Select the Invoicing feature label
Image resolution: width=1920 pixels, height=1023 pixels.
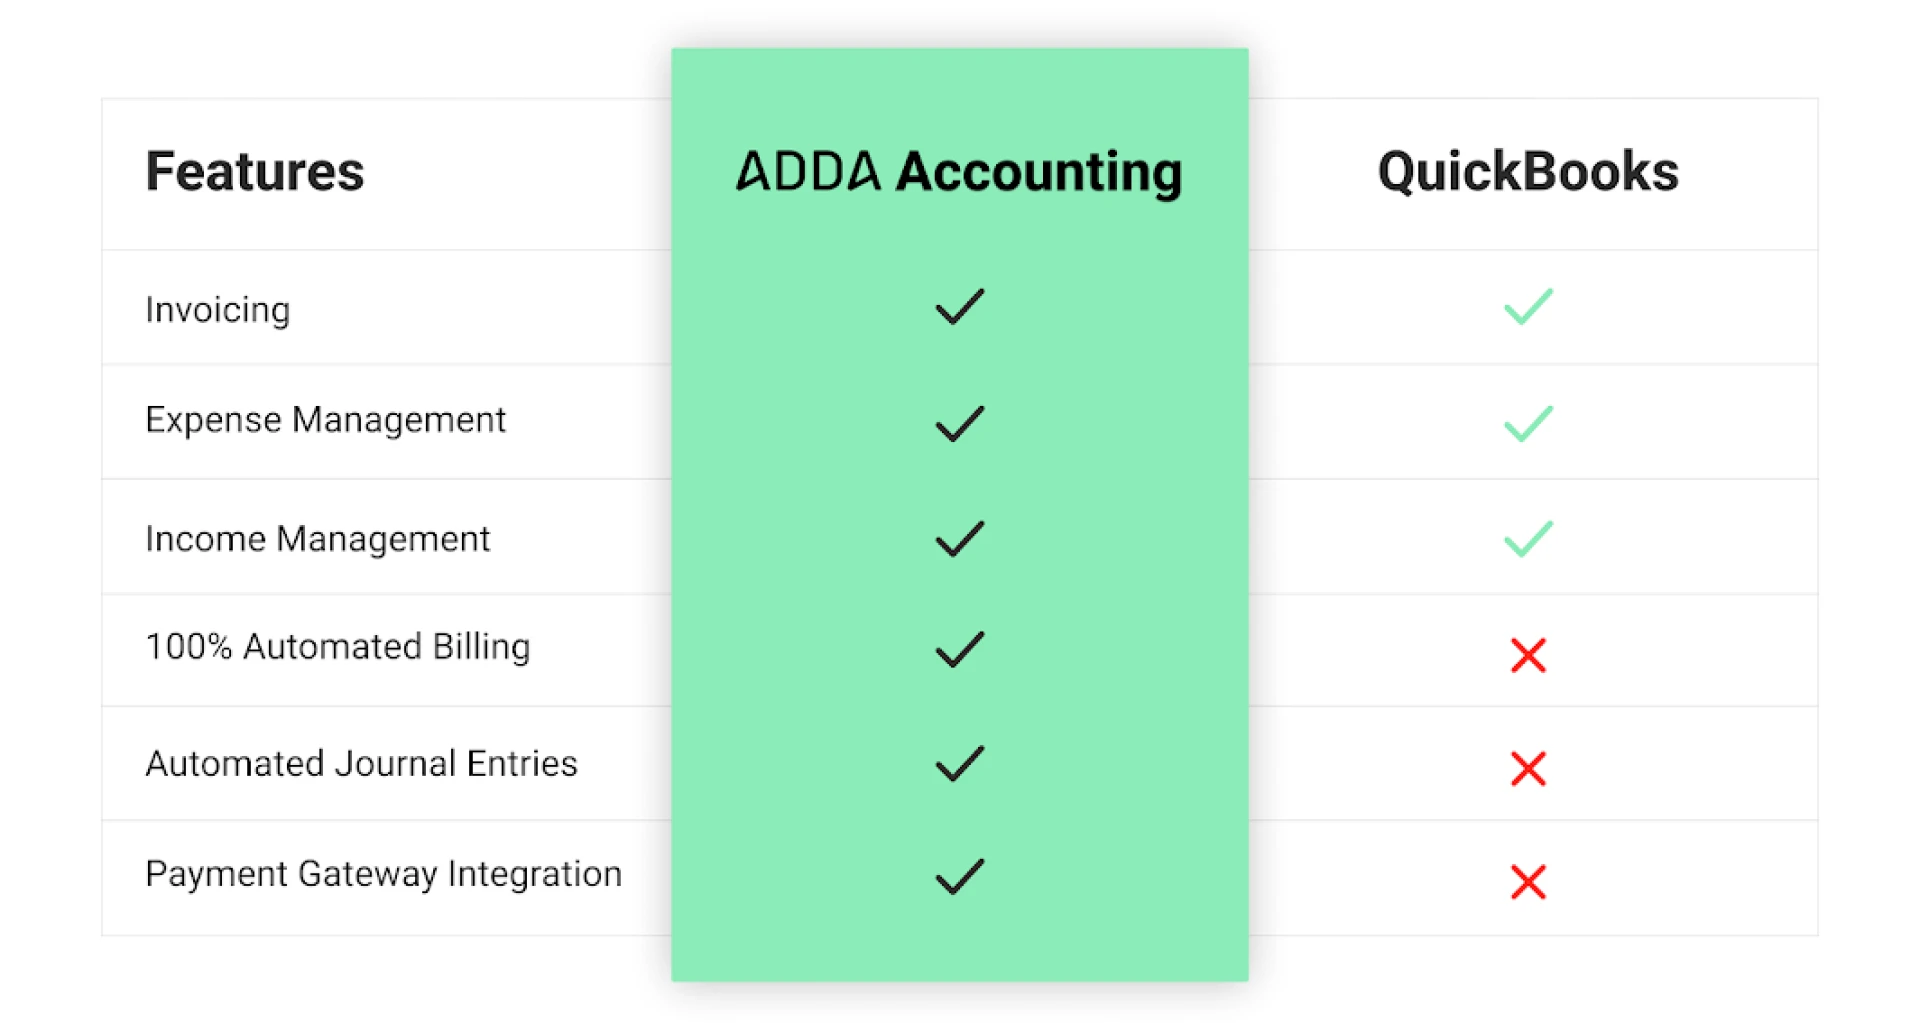pyautogui.click(x=218, y=310)
